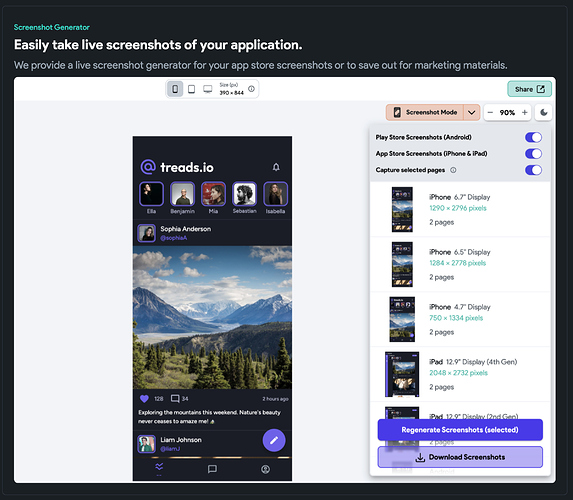The image size is (573, 500).
Task: Toggle dark mode moon icon
Action: coord(543,112)
